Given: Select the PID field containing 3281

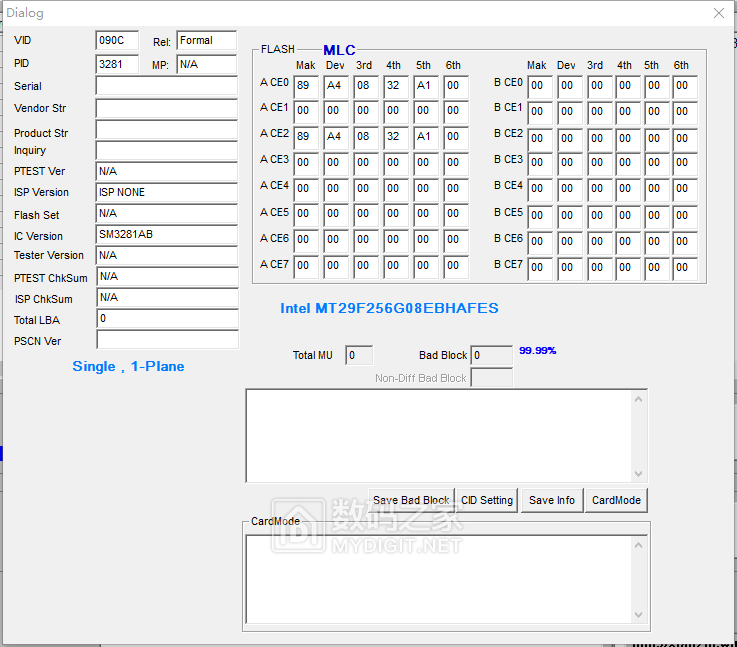Looking at the screenshot, I should (x=117, y=64).
